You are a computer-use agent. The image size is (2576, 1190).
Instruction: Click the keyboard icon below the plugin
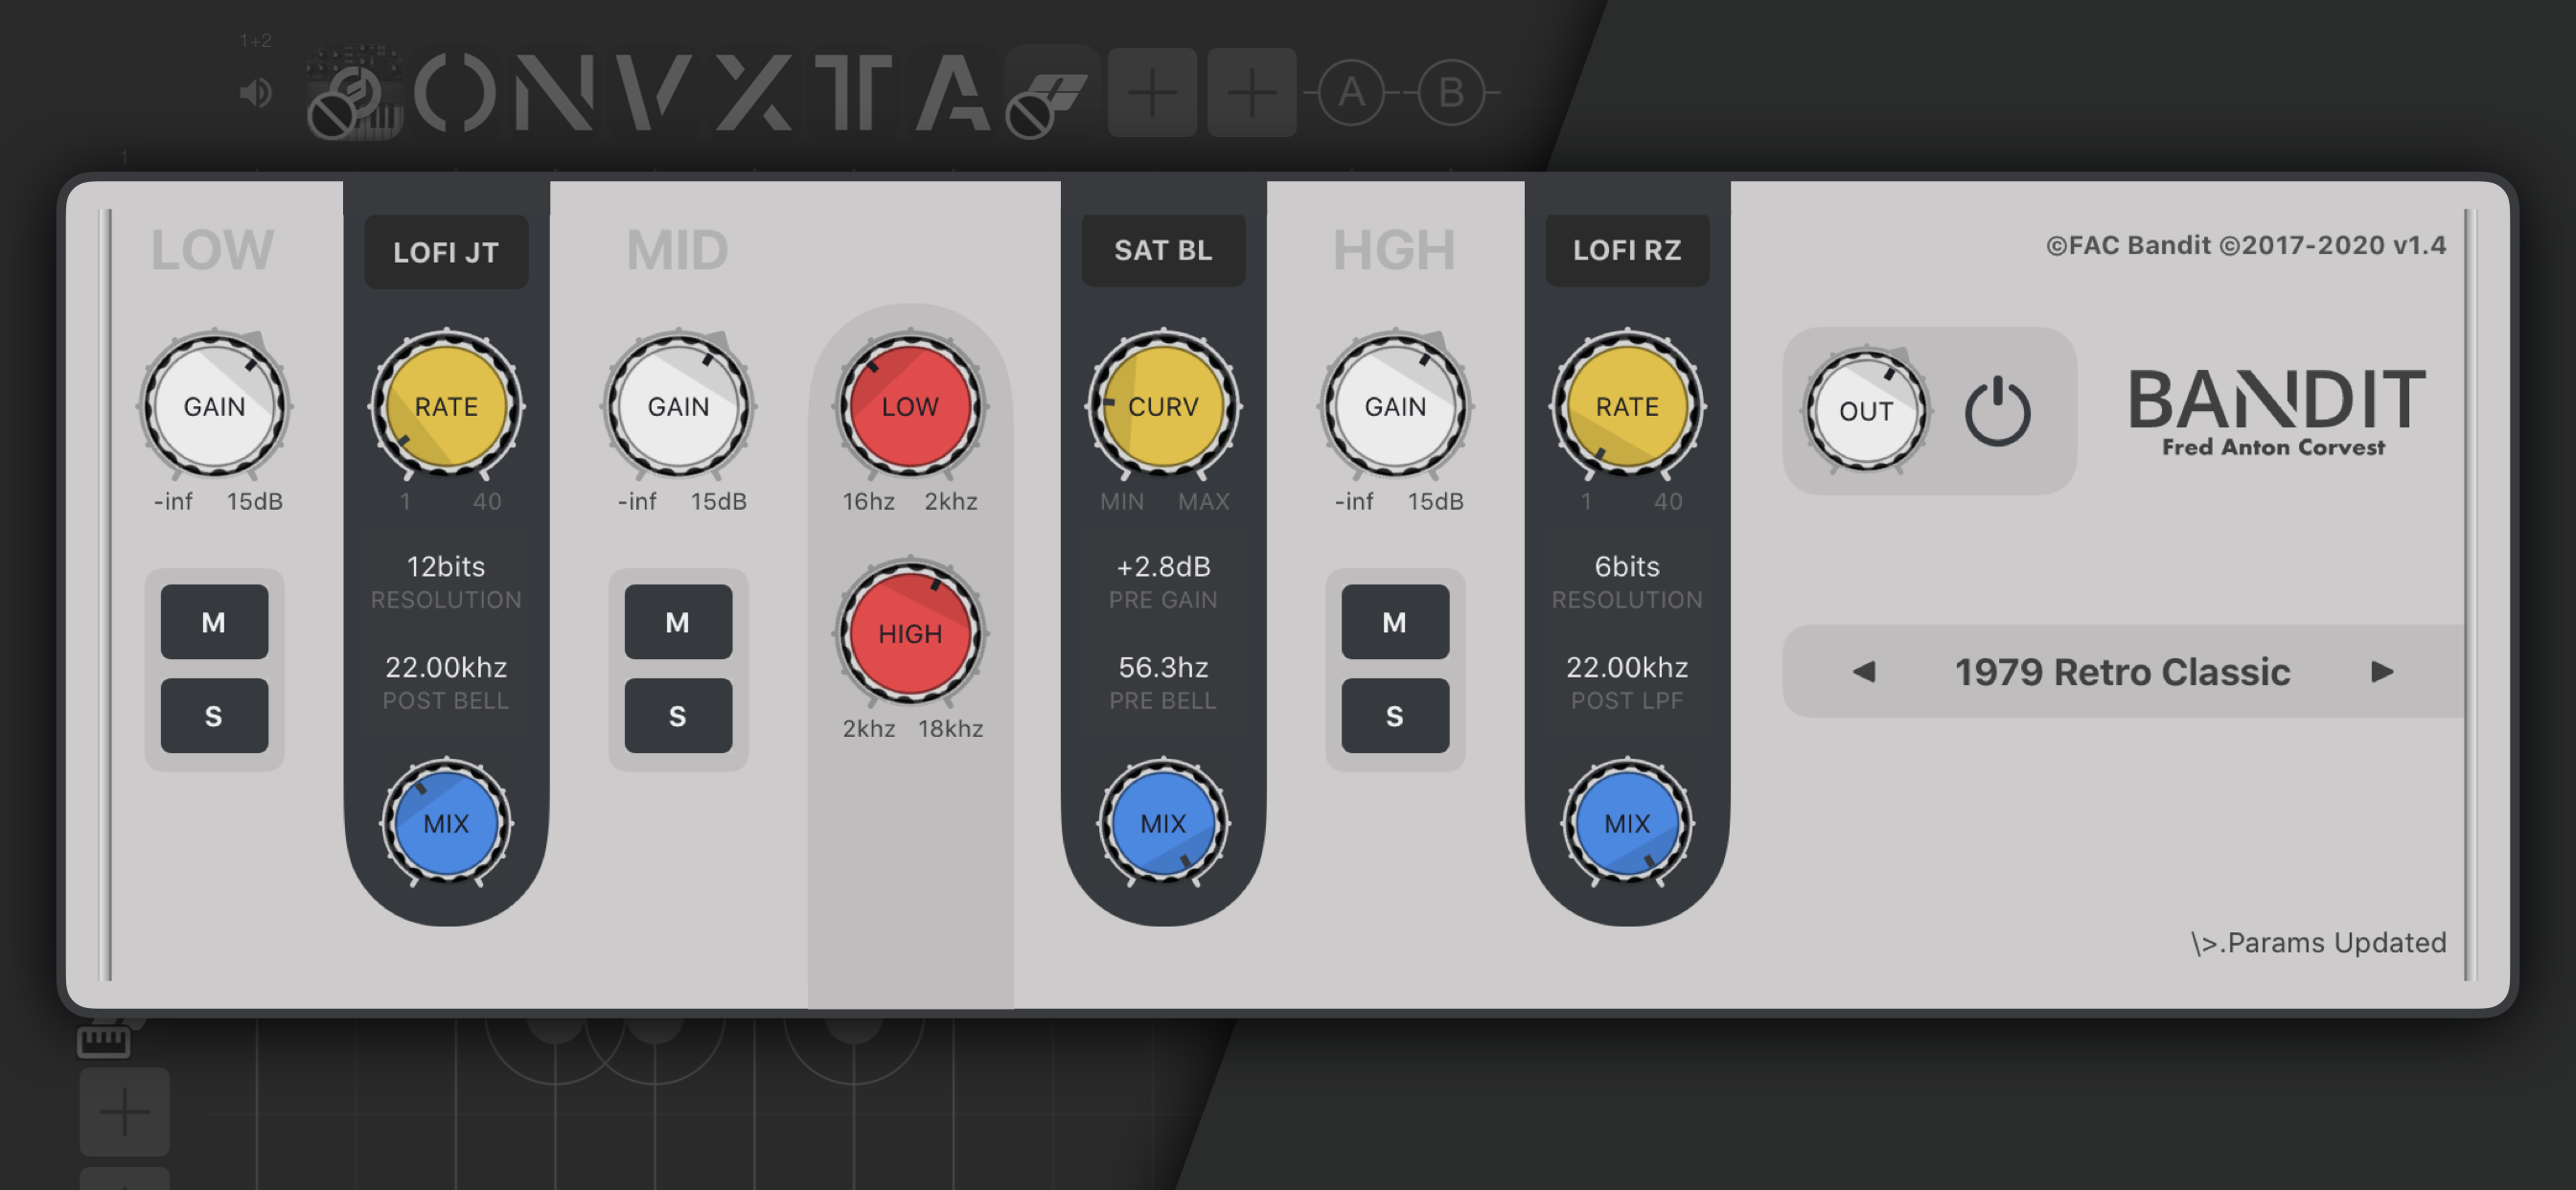coord(104,1041)
